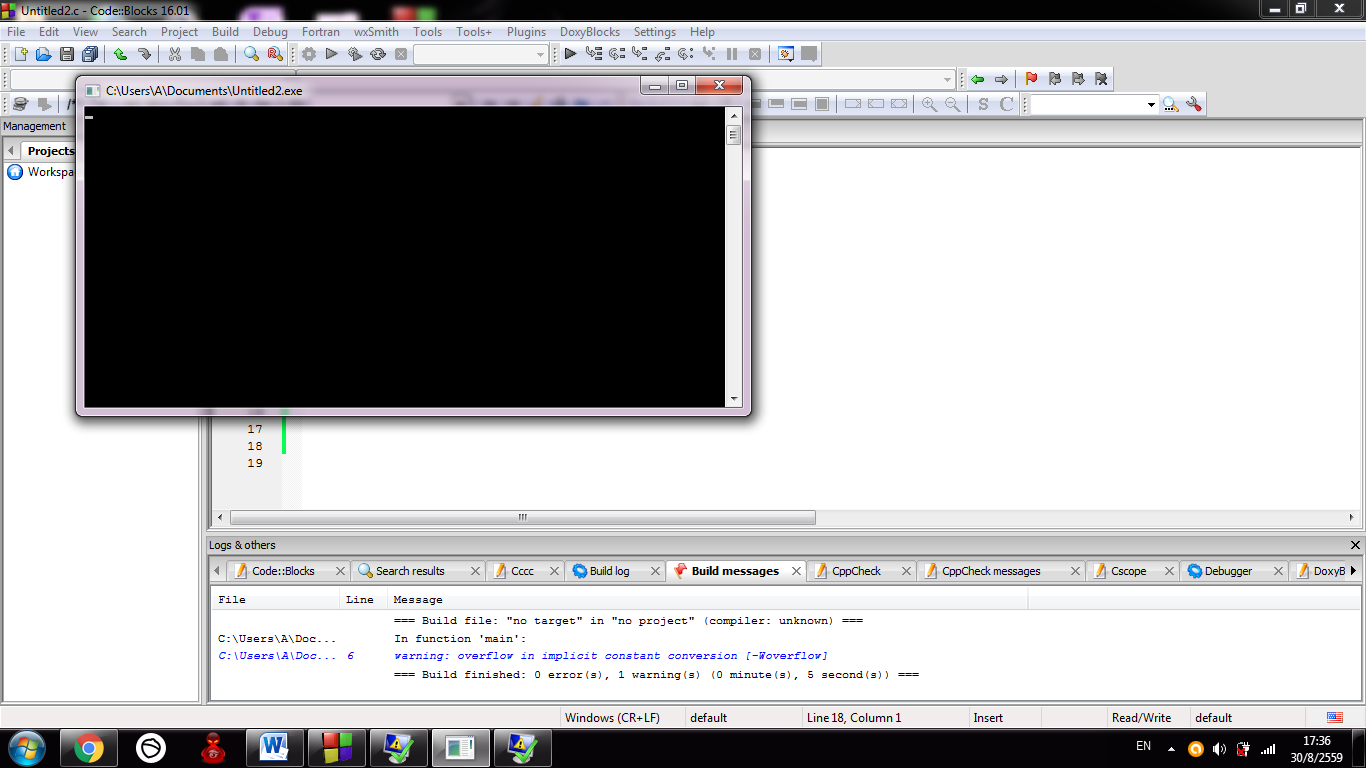Screen dimensions: 1366x768
Task: Jump back with the green arrow
Action: coord(978,79)
